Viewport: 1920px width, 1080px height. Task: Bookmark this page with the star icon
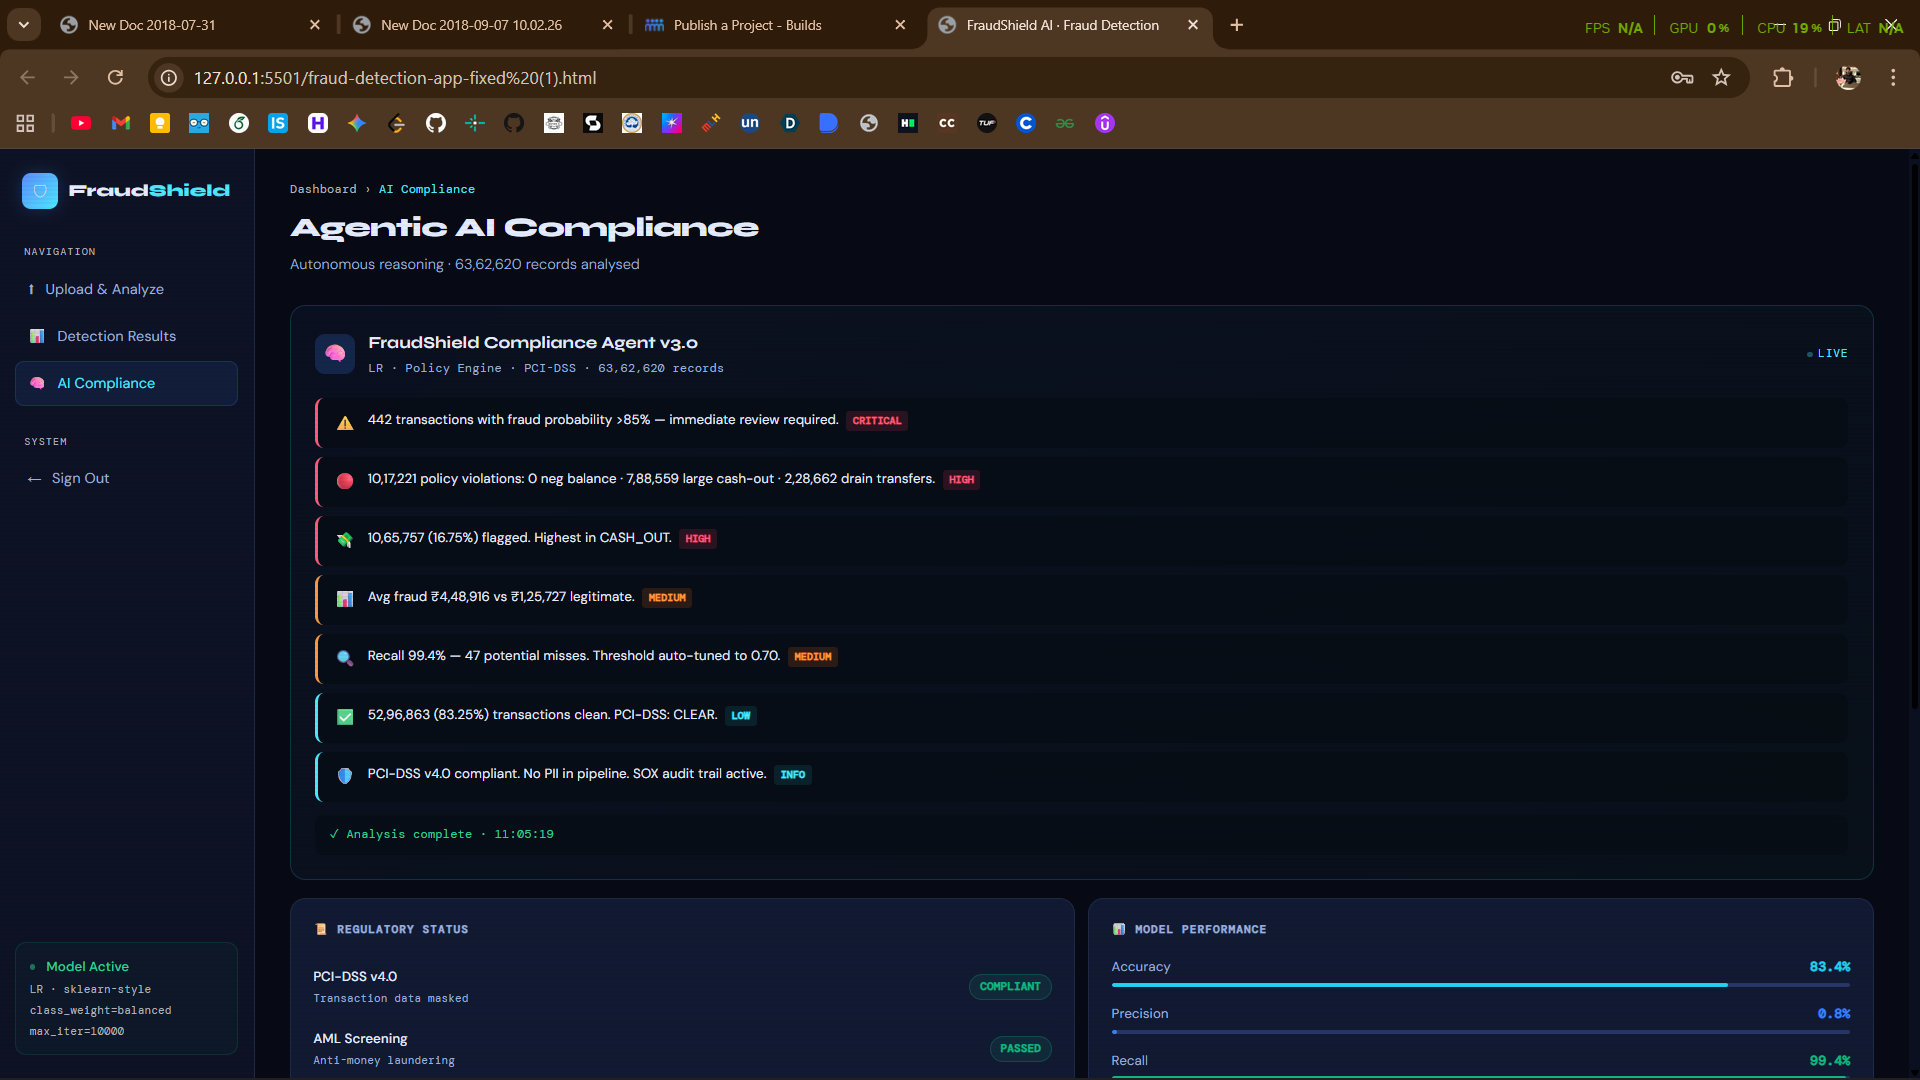pyautogui.click(x=1721, y=78)
